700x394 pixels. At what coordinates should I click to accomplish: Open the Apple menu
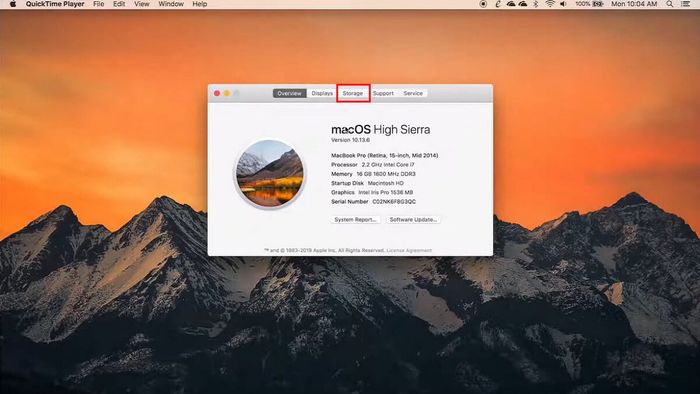13,4
